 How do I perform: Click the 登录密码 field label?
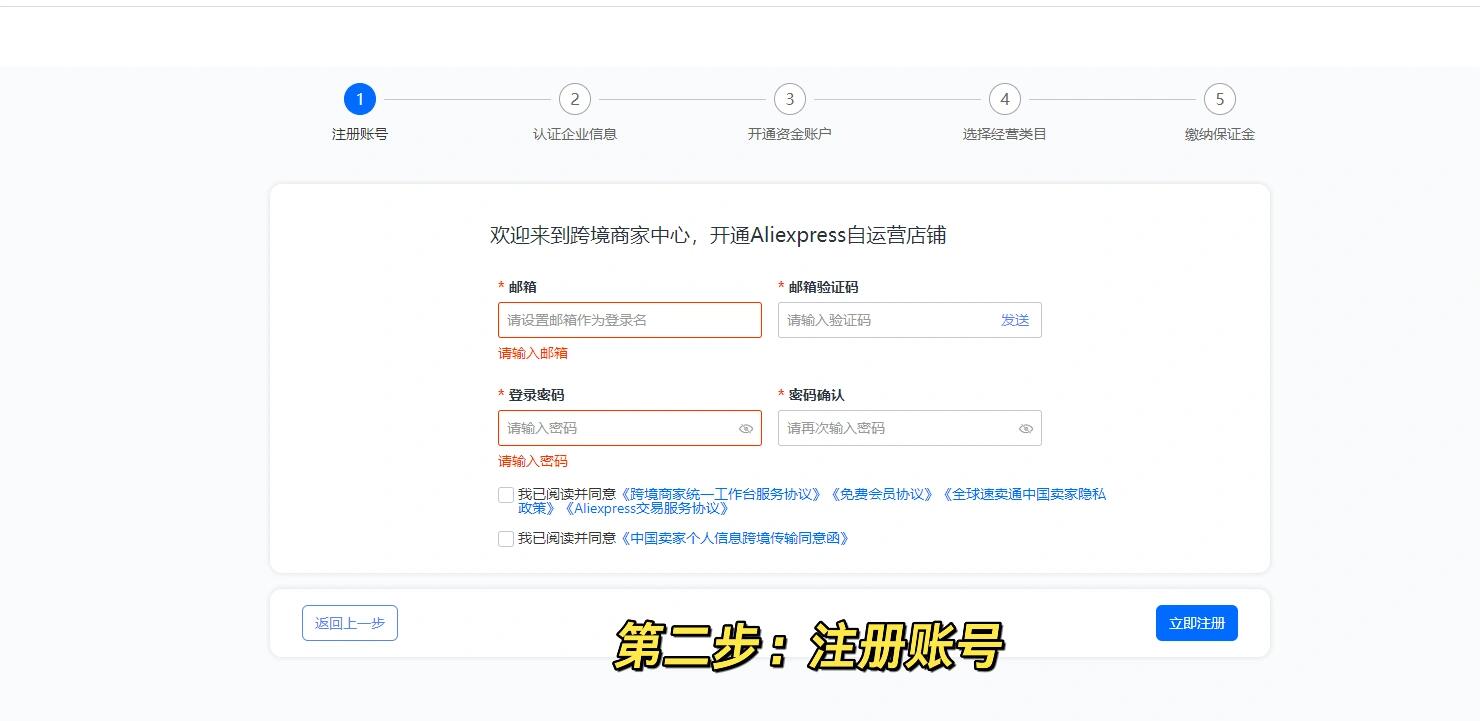point(536,395)
